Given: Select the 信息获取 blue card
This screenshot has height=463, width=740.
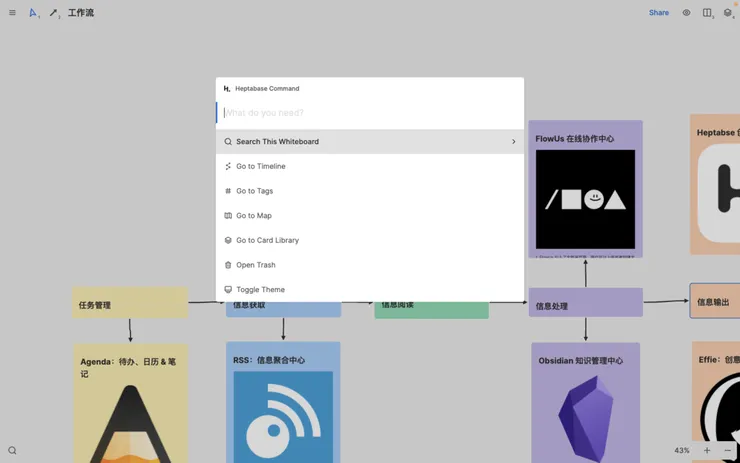Looking at the screenshot, I should pyautogui.click(x=283, y=309).
